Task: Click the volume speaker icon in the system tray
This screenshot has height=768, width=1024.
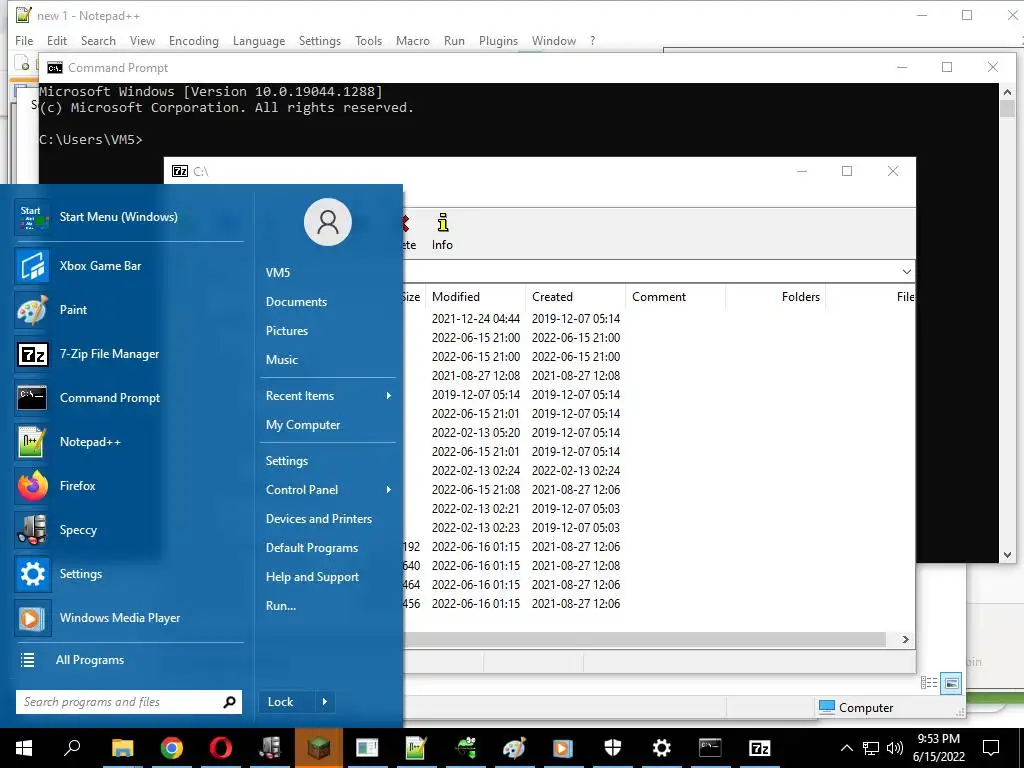Action: tap(895, 748)
